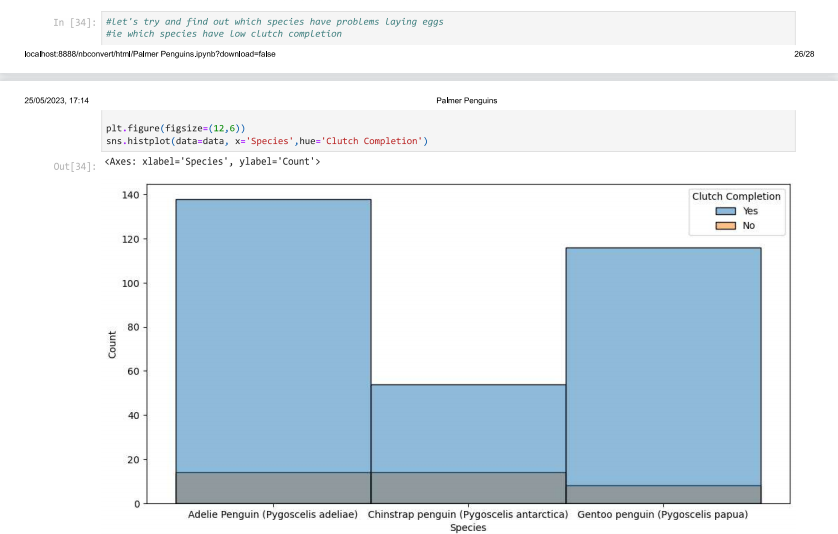Click the blue Yes legend swatch
838x534 pixels.
tap(725, 211)
